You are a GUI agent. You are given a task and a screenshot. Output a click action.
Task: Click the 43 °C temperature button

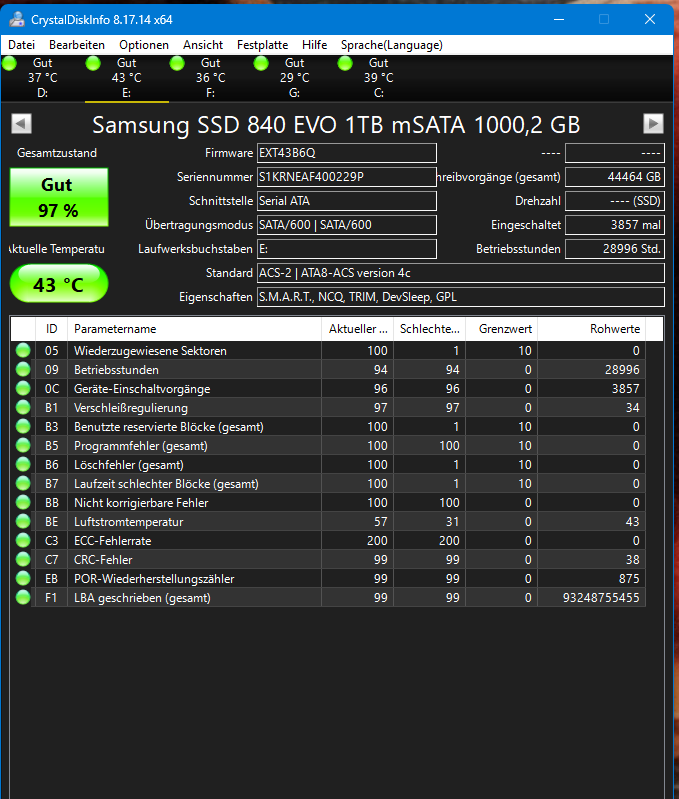point(59,283)
